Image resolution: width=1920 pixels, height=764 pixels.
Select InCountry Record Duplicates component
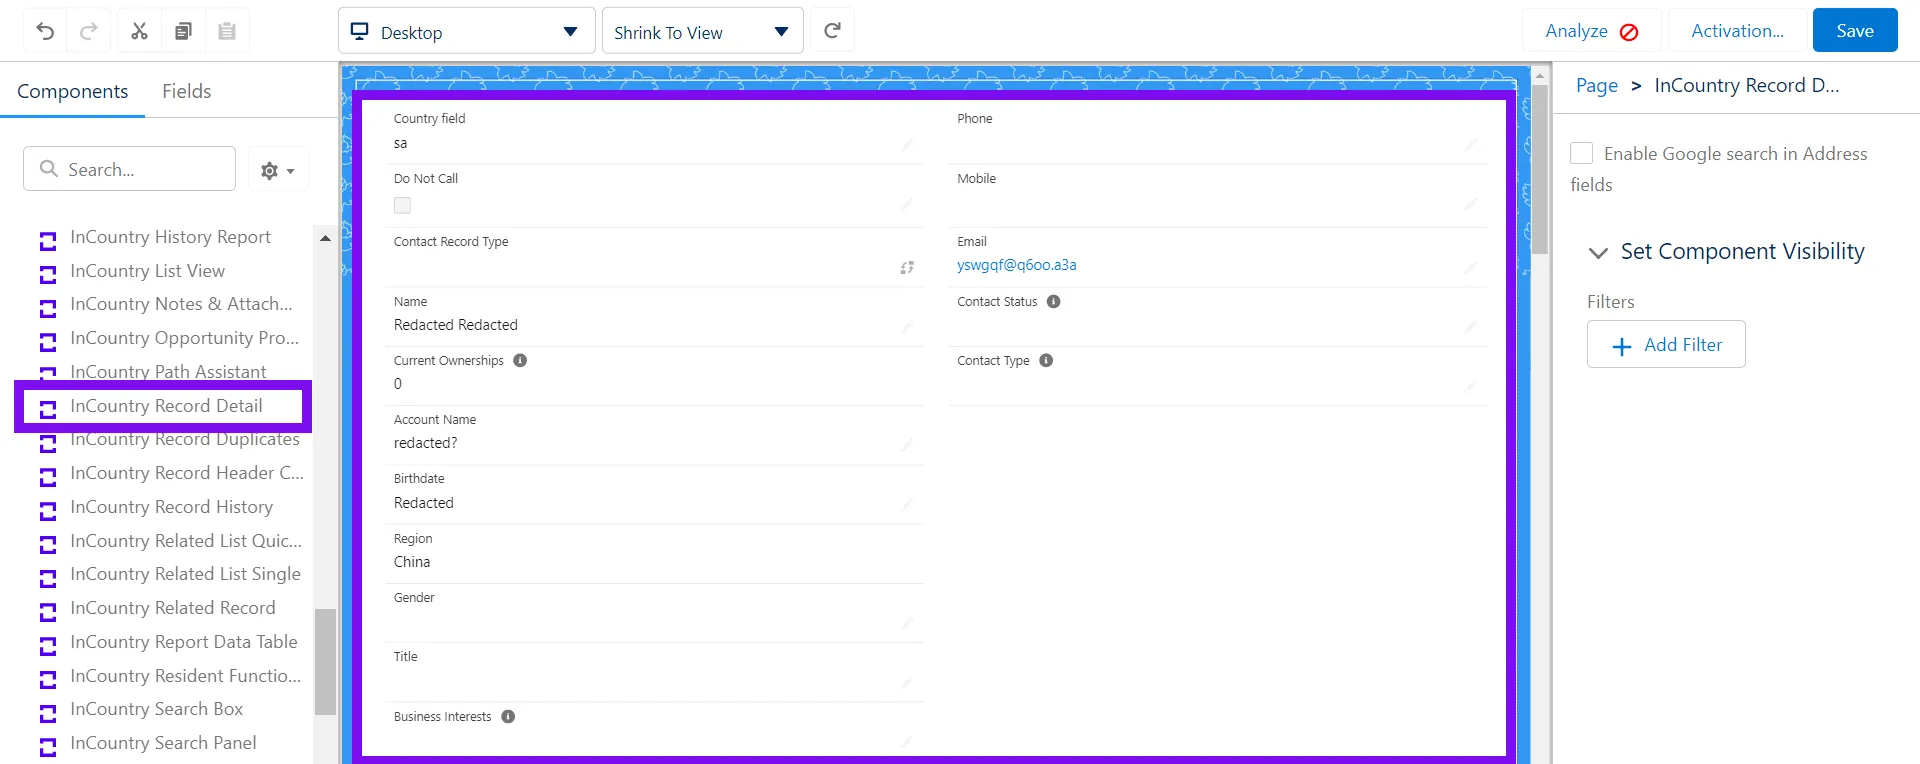click(184, 440)
